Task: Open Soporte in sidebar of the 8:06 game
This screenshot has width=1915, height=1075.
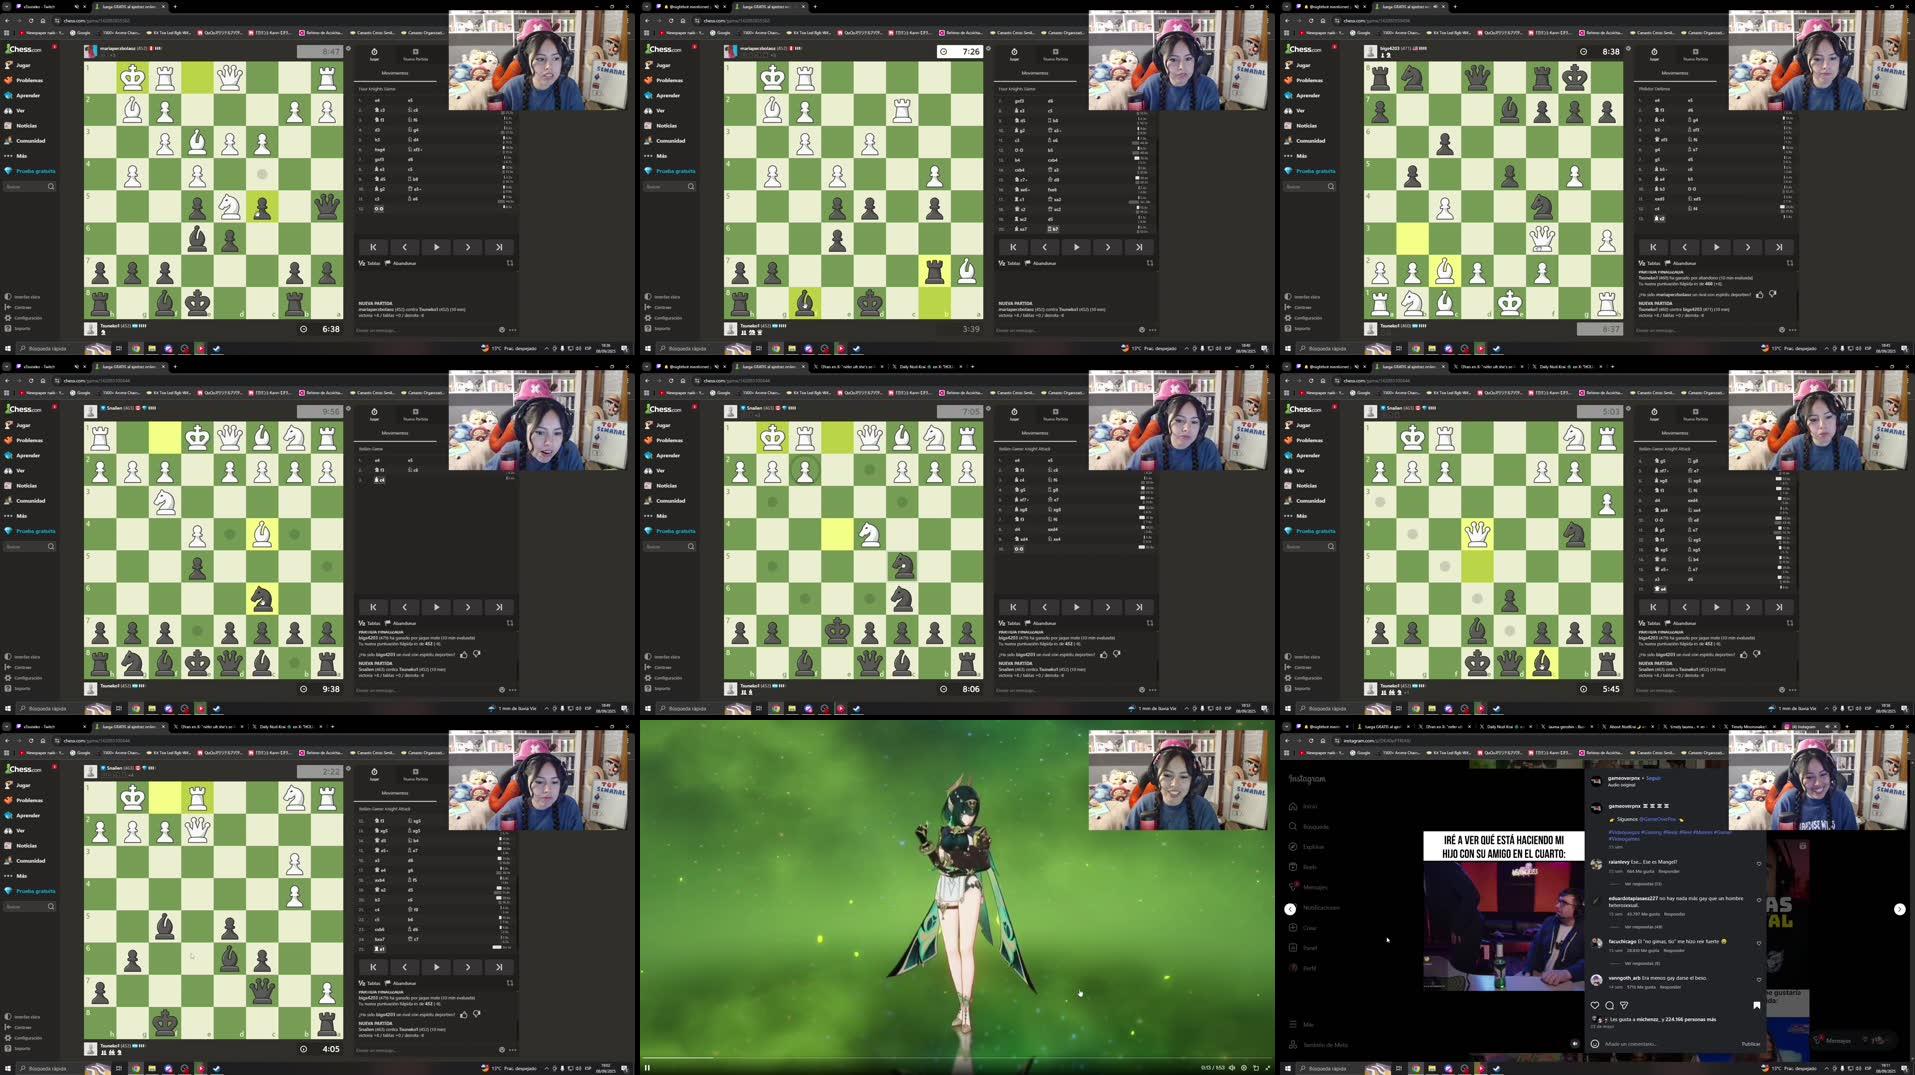Action: [659, 688]
